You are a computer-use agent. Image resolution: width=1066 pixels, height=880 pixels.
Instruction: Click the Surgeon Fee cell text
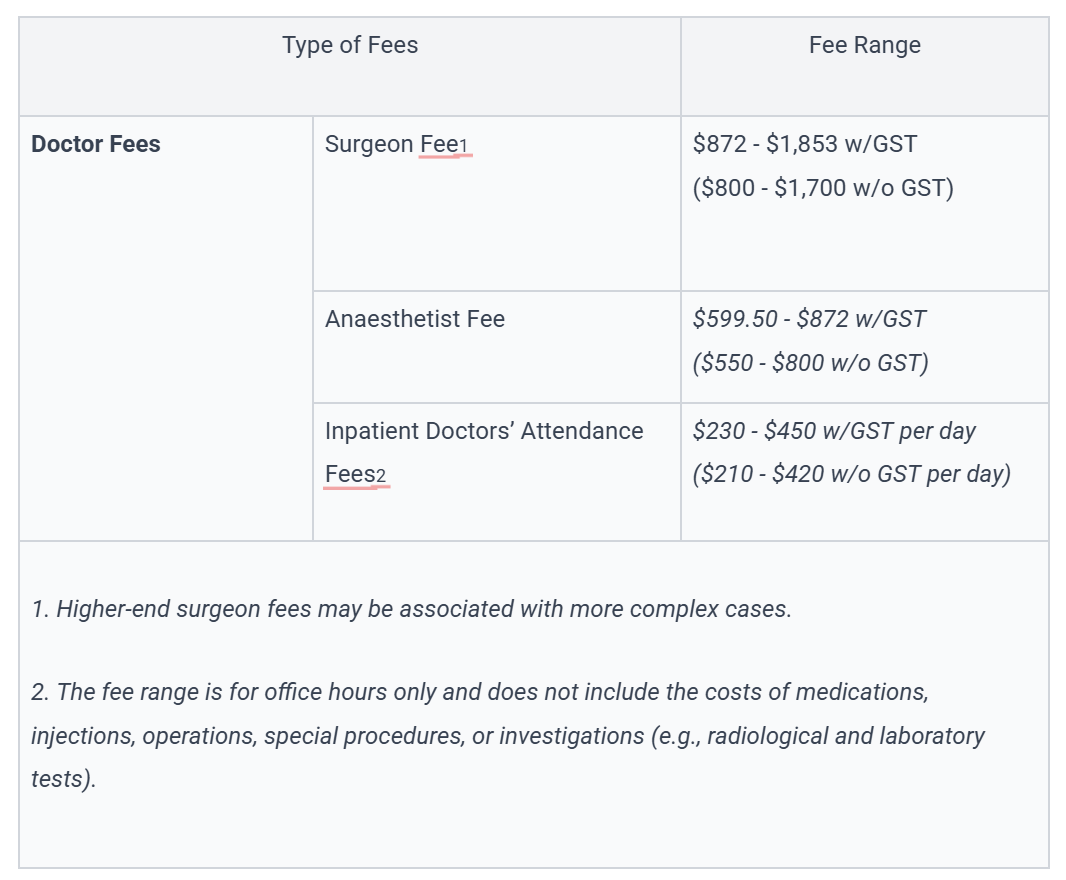(396, 144)
